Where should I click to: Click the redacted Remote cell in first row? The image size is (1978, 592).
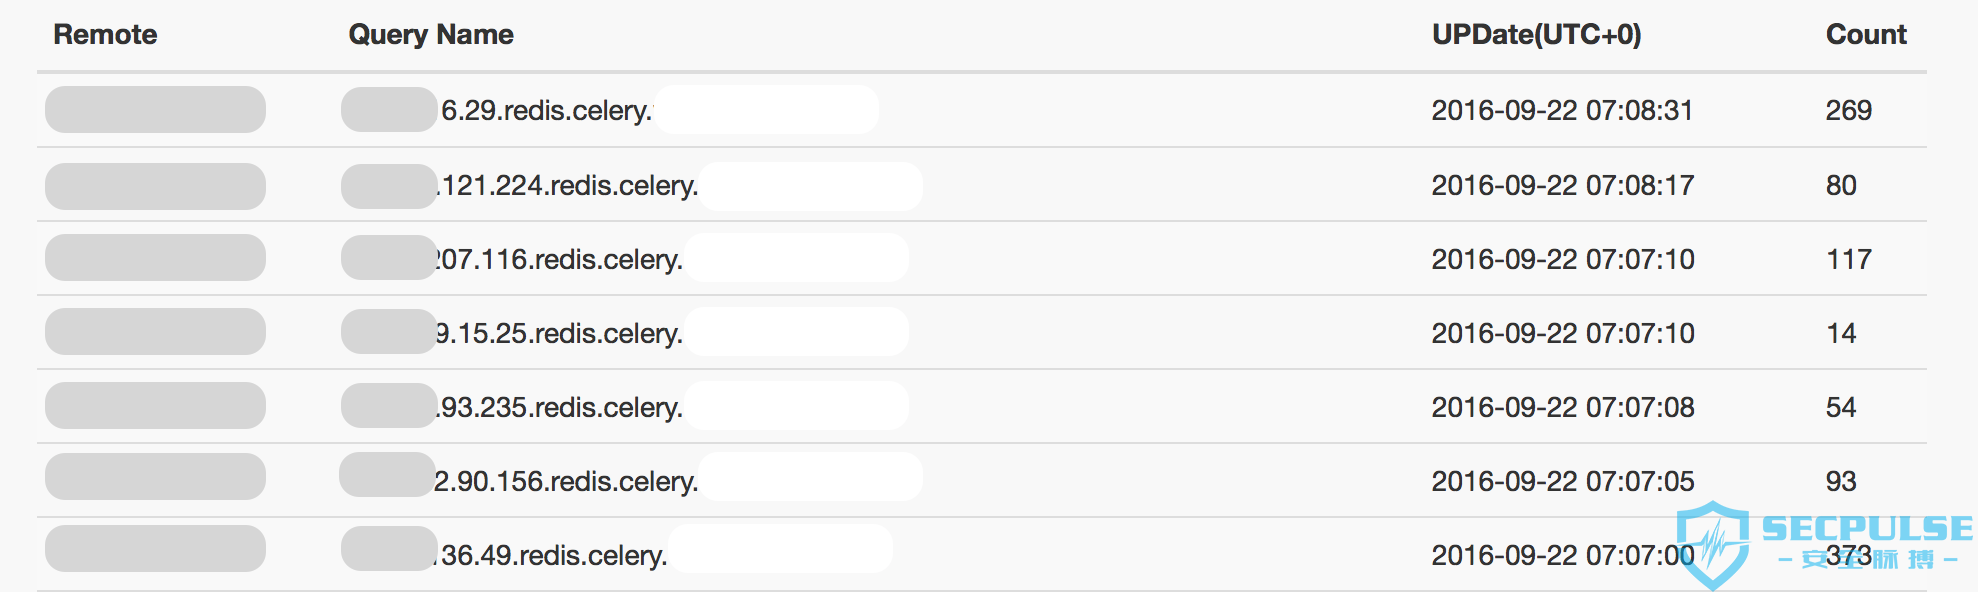155,109
